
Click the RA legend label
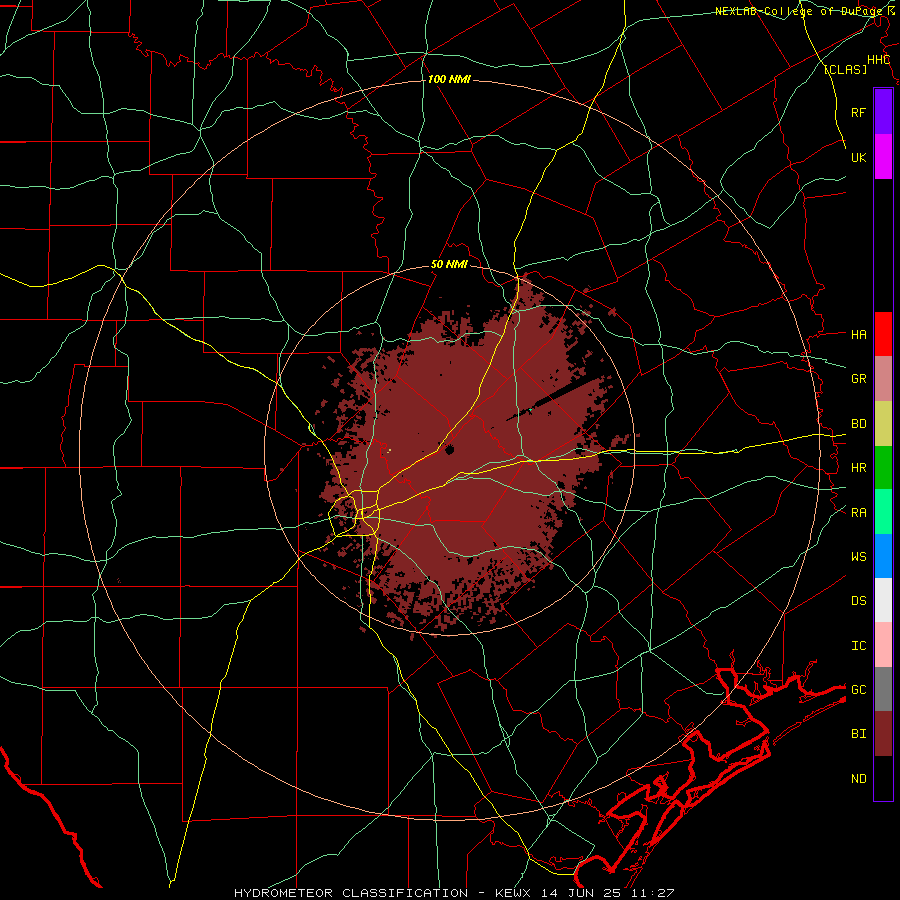[x=858, y=513]
